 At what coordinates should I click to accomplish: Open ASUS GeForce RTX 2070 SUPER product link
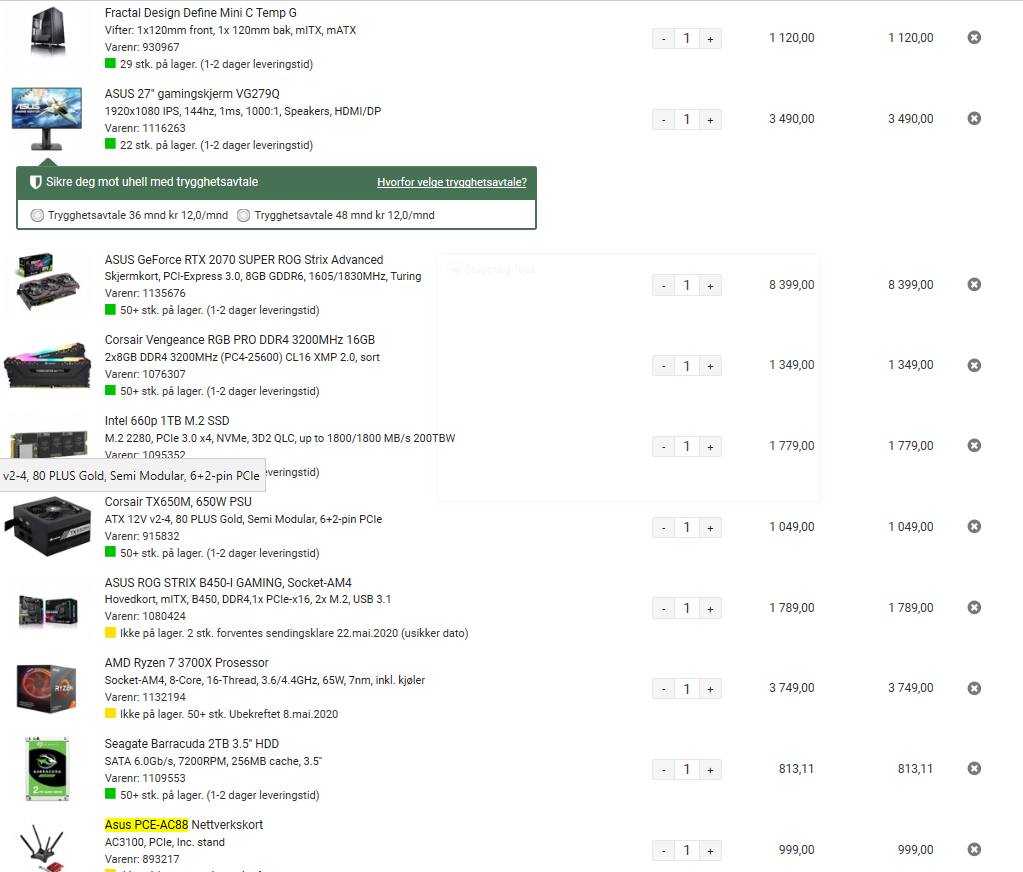pos(244,260)
